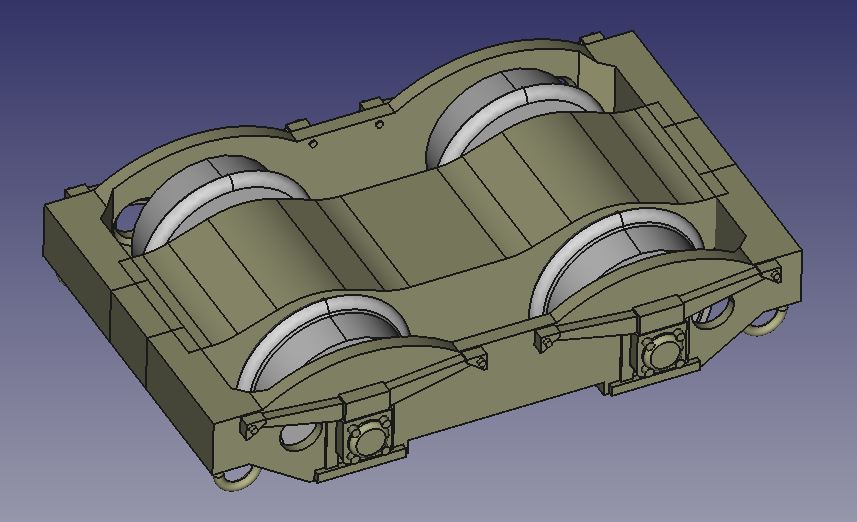Click the ring loop at bottom-left corner
Viewport: 857px width, 522px height.
click(236, 480)
